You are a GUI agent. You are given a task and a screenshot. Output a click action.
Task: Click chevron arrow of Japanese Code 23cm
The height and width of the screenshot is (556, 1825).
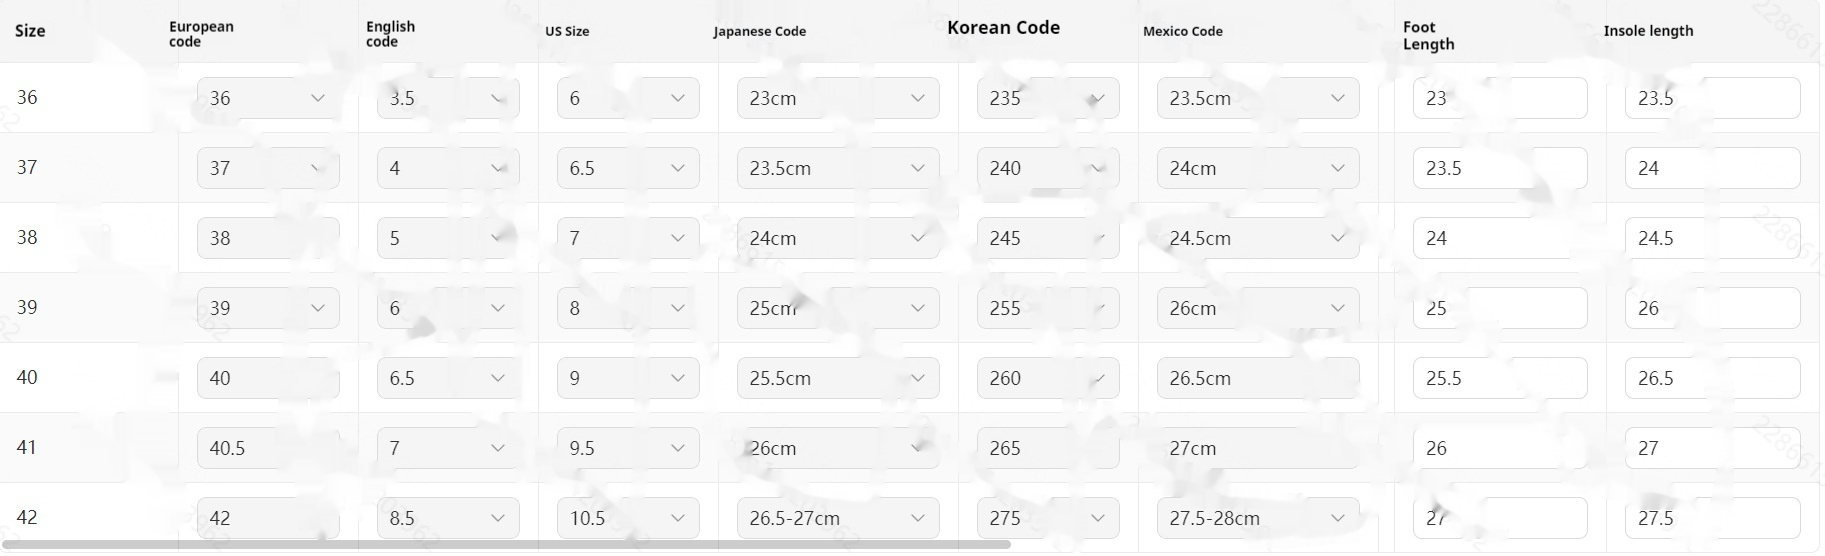click(918, 98)
